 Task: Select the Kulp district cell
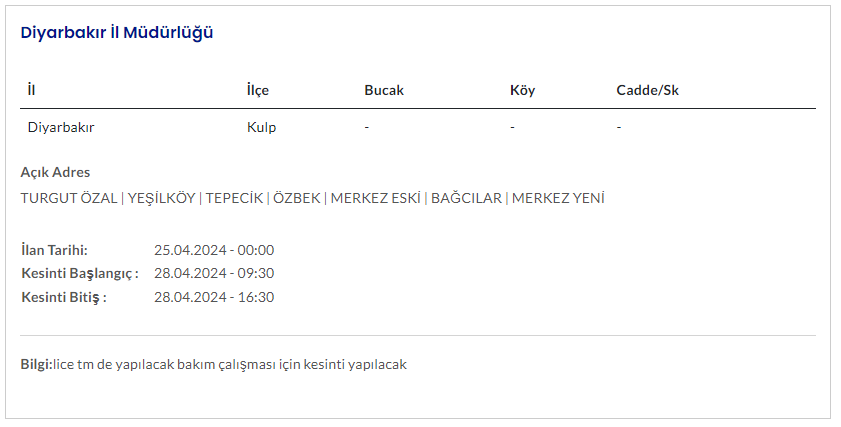pyautogui.click(x=261, y=127)
